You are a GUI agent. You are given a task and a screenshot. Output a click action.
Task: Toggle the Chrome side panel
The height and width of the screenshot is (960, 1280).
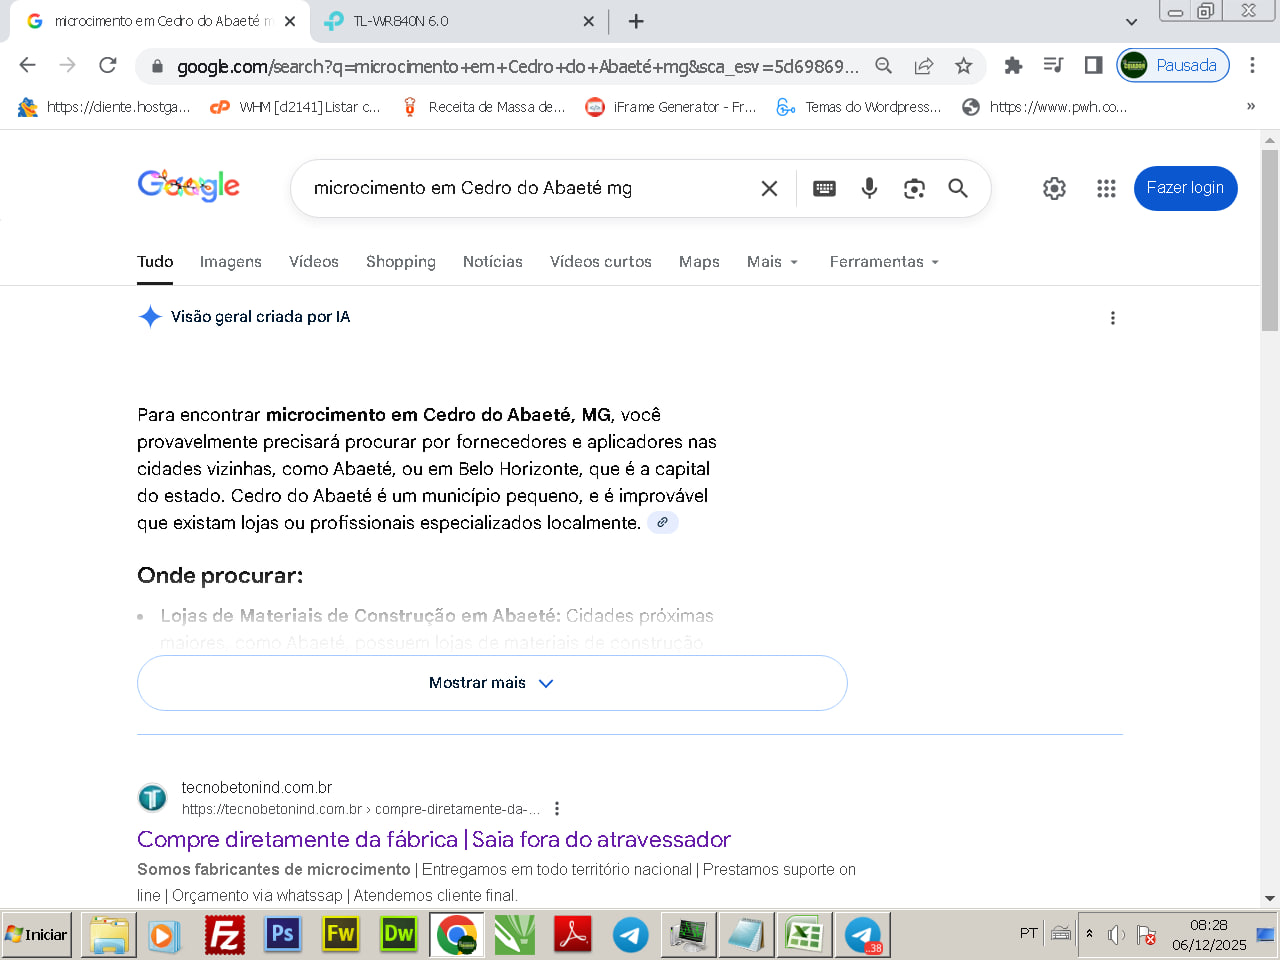(1093, 66)
